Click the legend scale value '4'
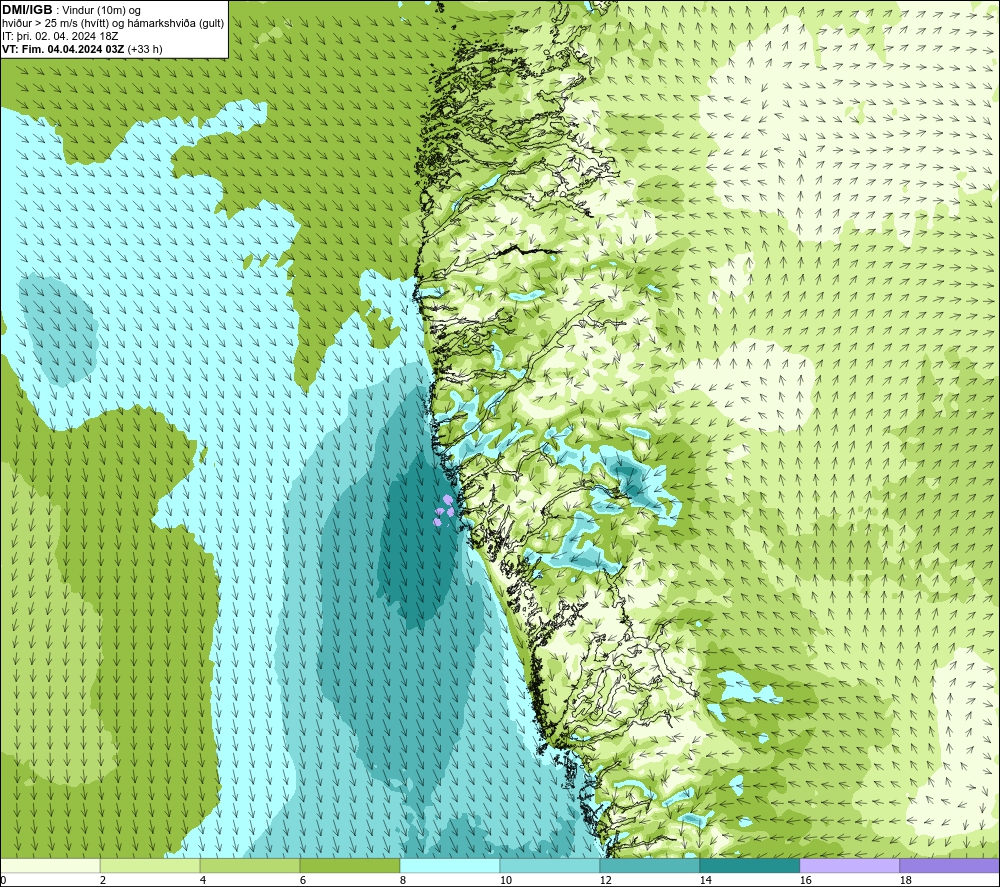1000x887 pixels. (x=203, y=881)
